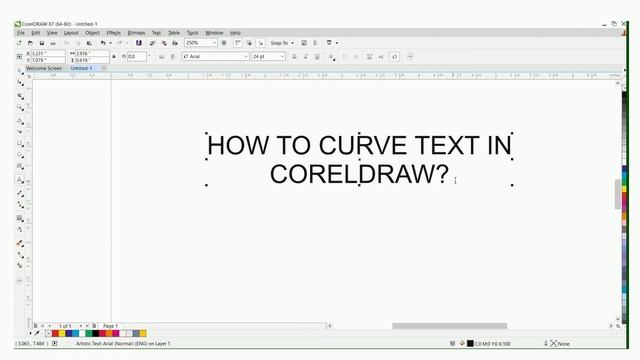Select the Shape tool in the toolbox
The height and width of the screenshot is (360, 640).
click(20, 83)
